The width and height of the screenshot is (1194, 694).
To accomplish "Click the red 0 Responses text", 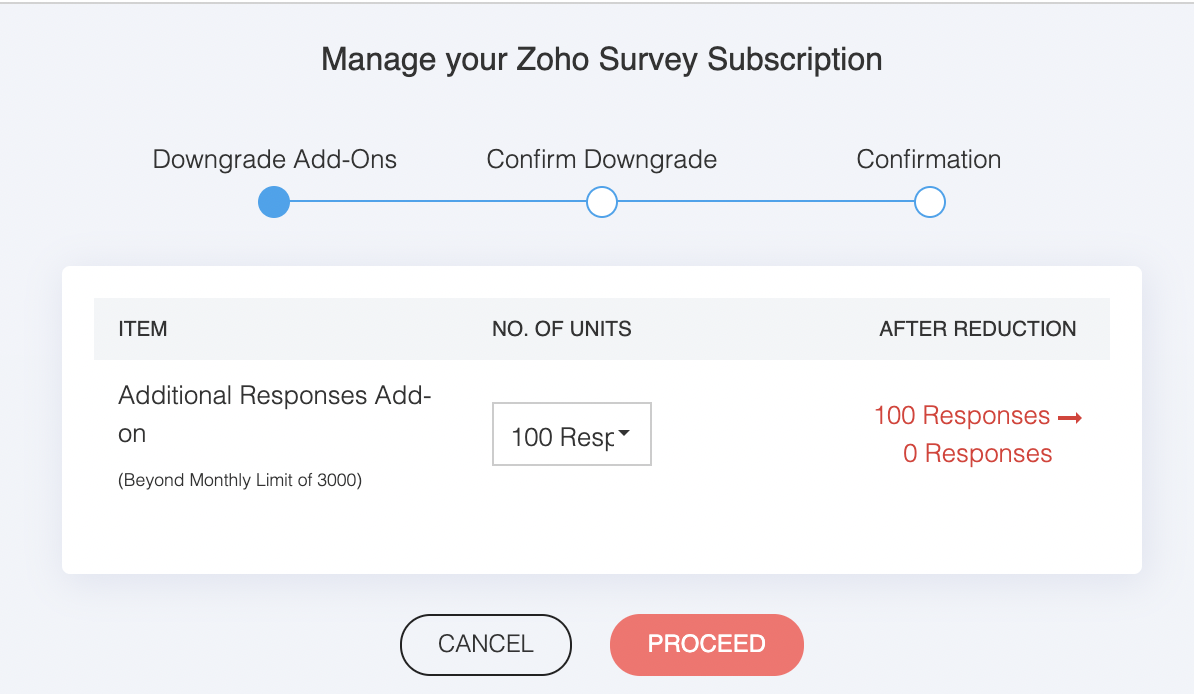I will [x=977, y=454].
